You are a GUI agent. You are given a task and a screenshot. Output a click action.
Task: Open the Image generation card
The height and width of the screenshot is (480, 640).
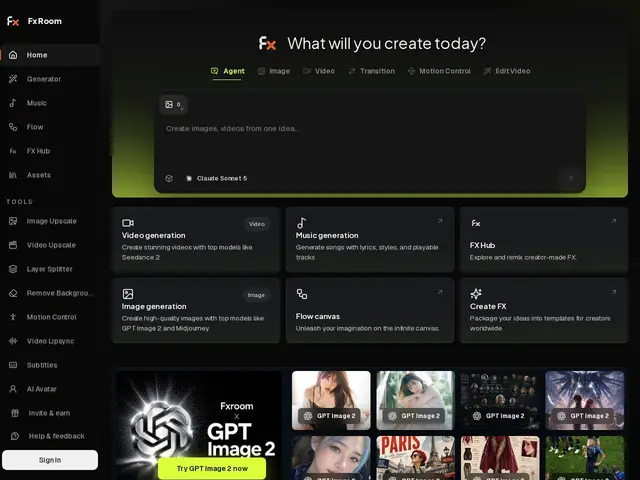(x=196, y=311)
